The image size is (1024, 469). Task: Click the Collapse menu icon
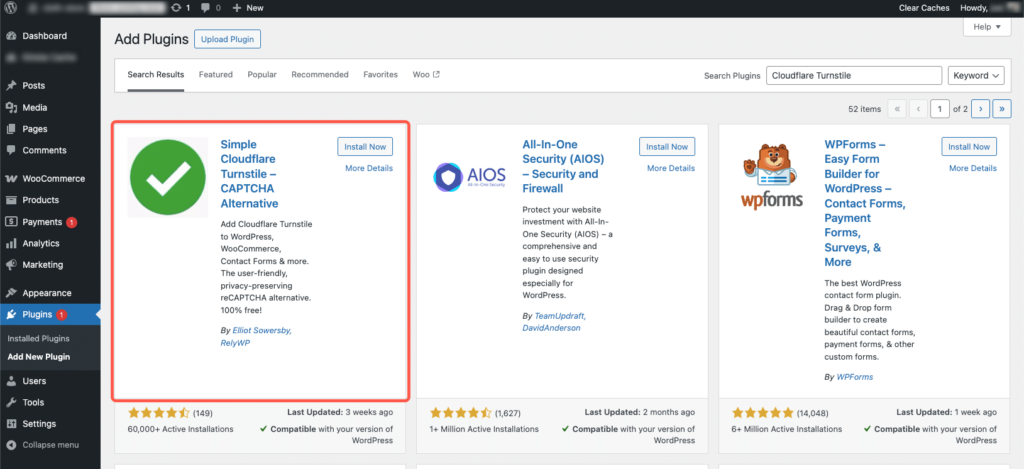[x=11, y=445]
